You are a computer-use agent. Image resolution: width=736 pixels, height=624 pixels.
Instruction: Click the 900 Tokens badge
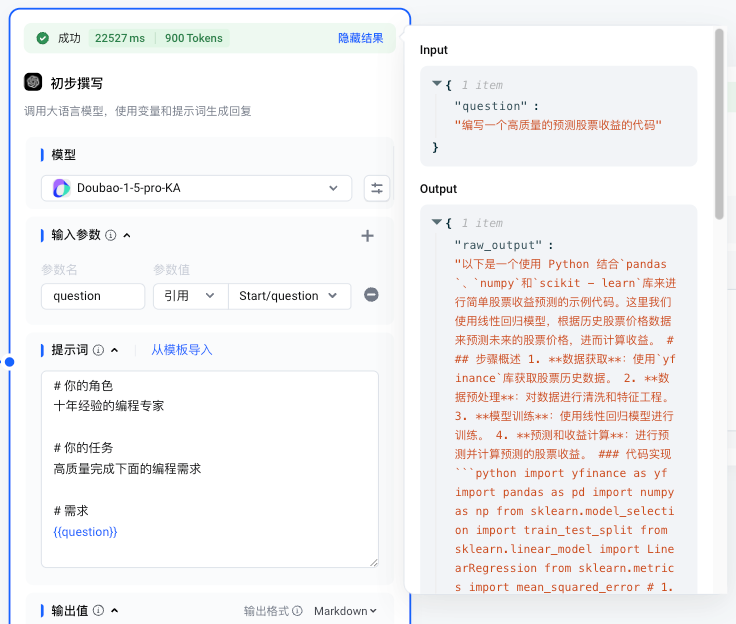(x=193, y=38)
